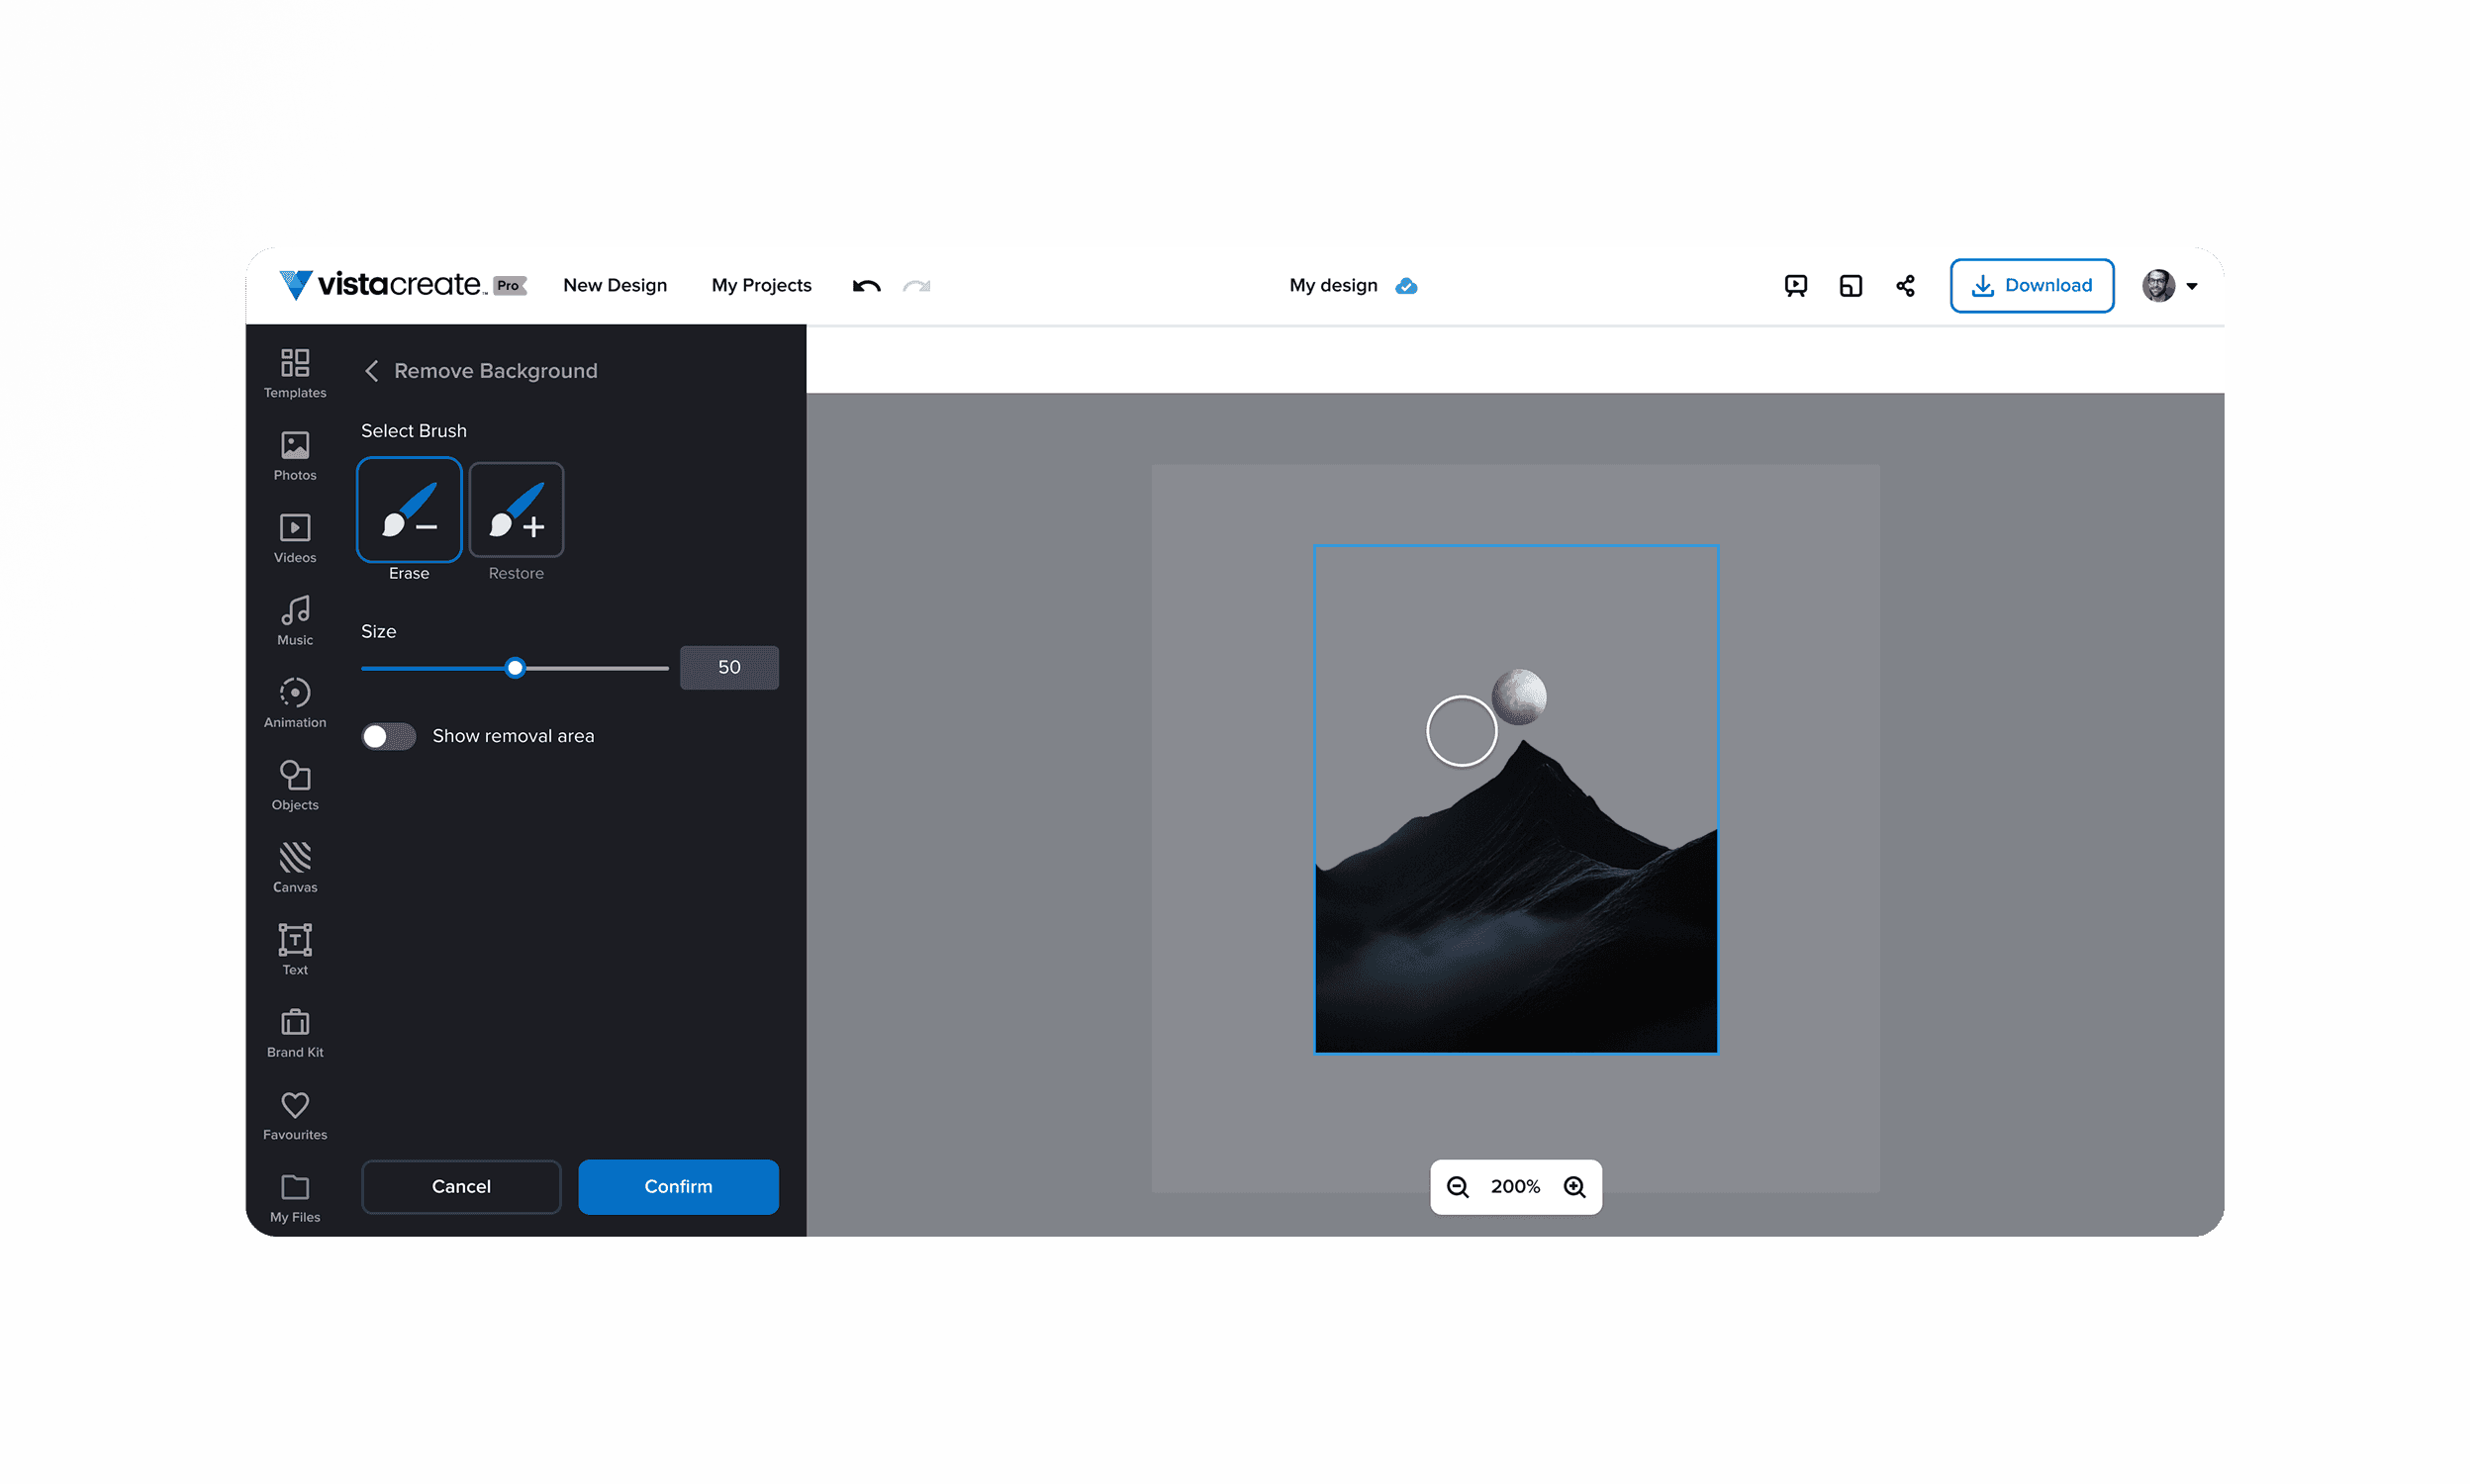The image size is (2470, 1484).
Task: Click the undo arrow
Action: click(x=866, y=286)
